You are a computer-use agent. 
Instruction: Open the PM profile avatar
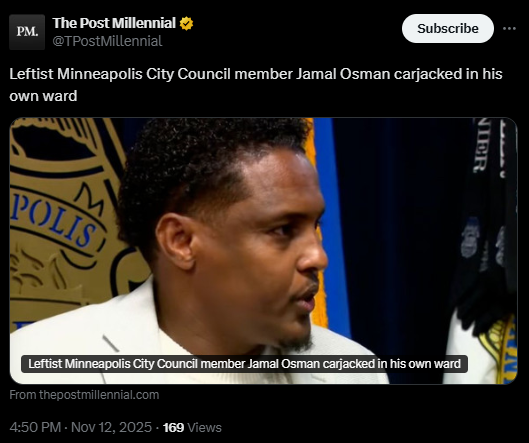tap(27, 32)
